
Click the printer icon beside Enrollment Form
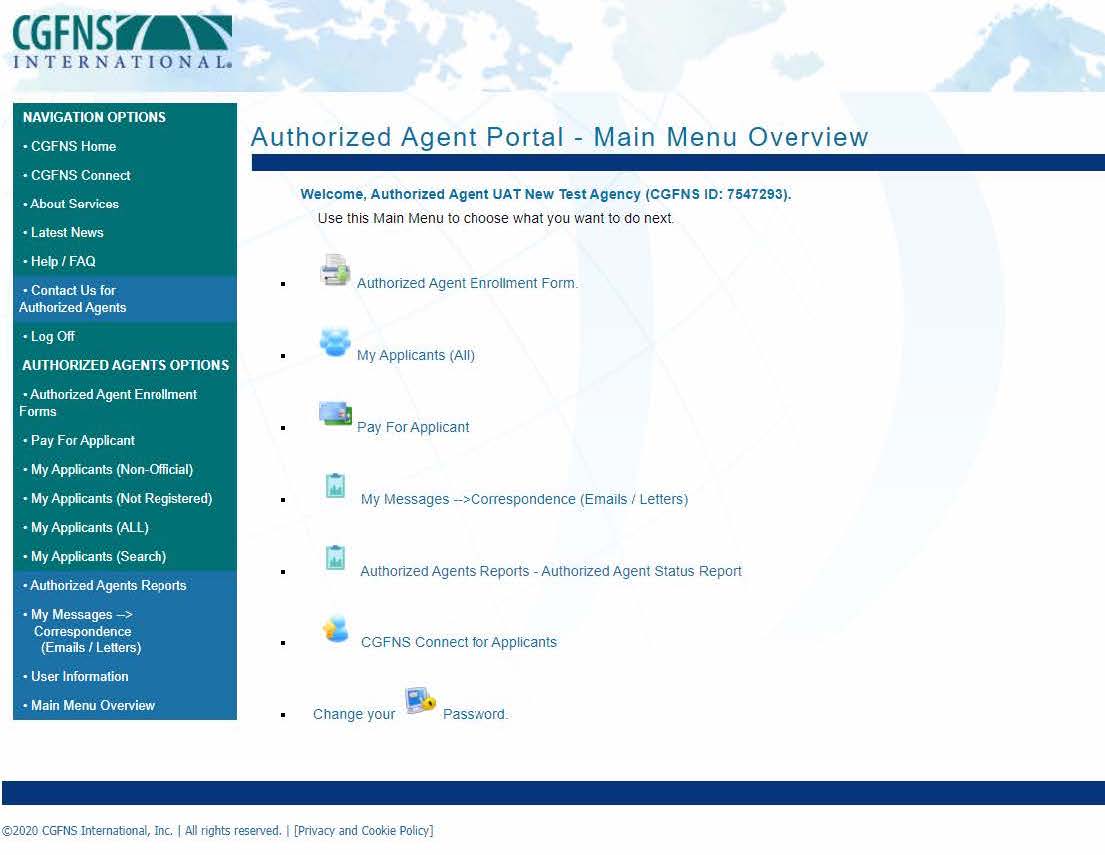335,269
